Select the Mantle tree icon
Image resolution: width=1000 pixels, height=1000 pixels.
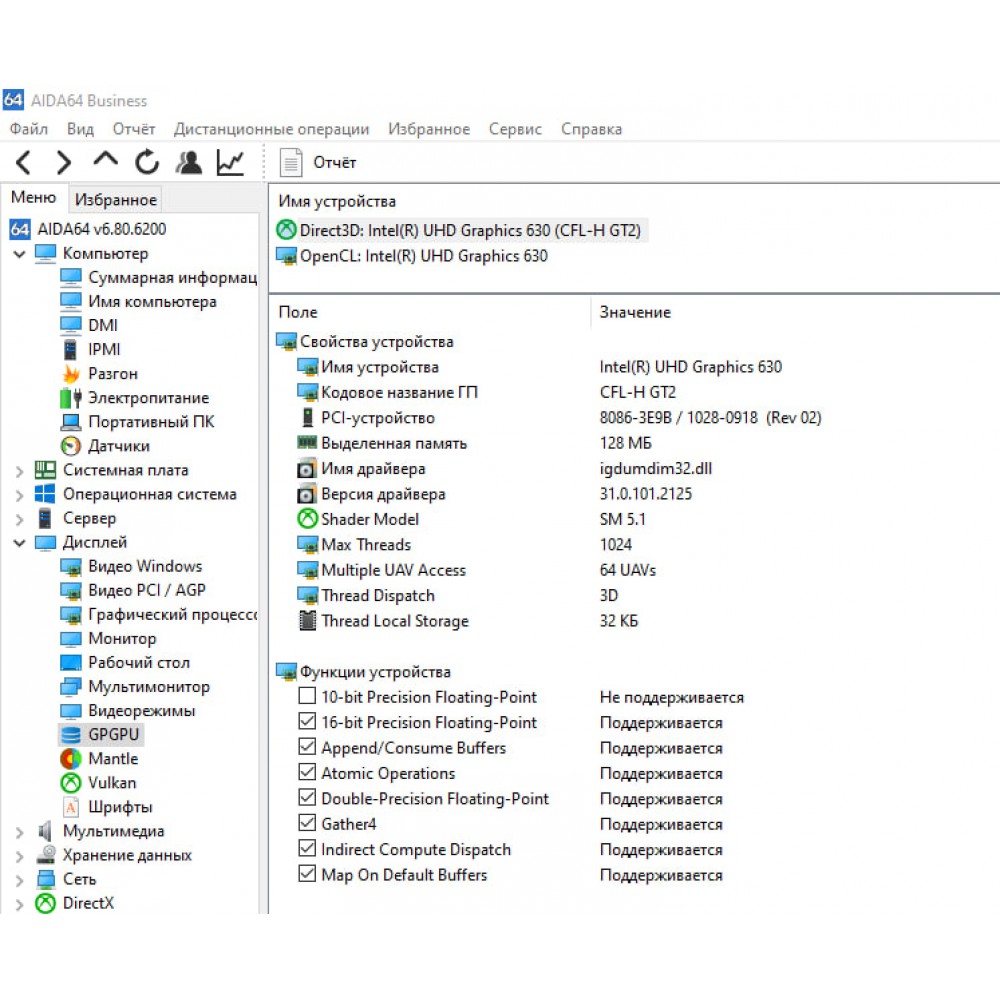[71, 759]
